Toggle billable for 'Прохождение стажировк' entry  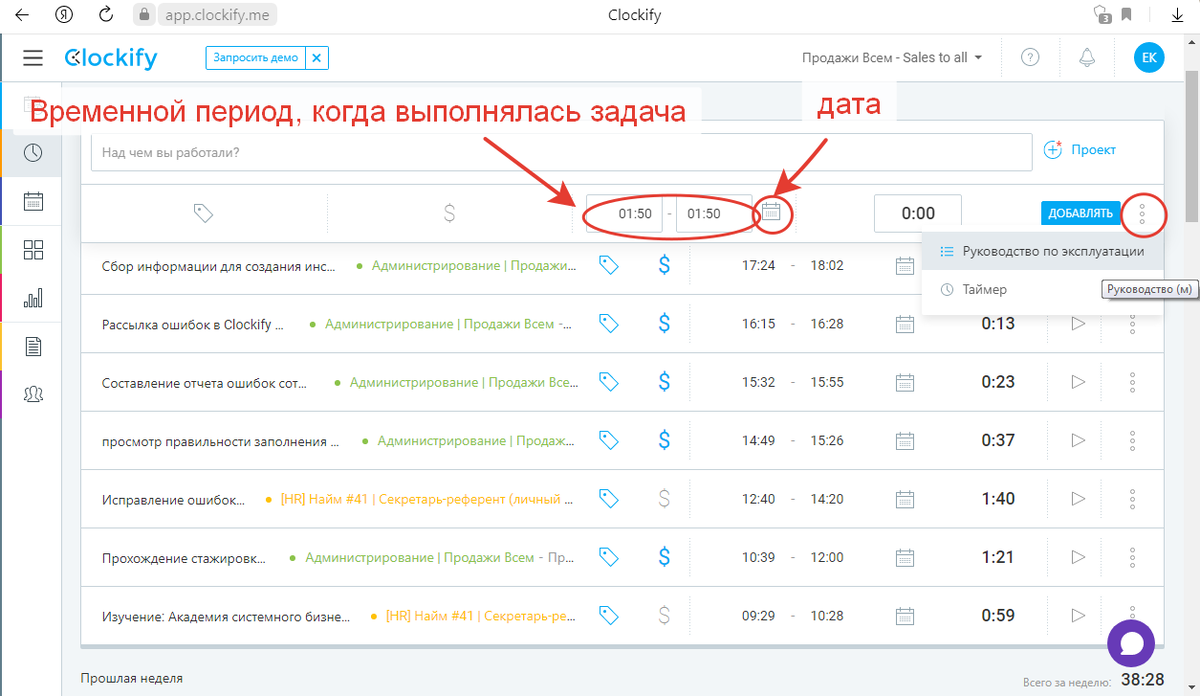coord(664,556)
